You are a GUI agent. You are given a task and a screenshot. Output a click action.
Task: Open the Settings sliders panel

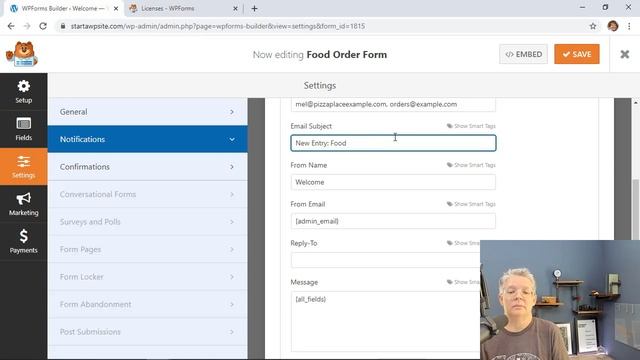(x=23, y=167)
